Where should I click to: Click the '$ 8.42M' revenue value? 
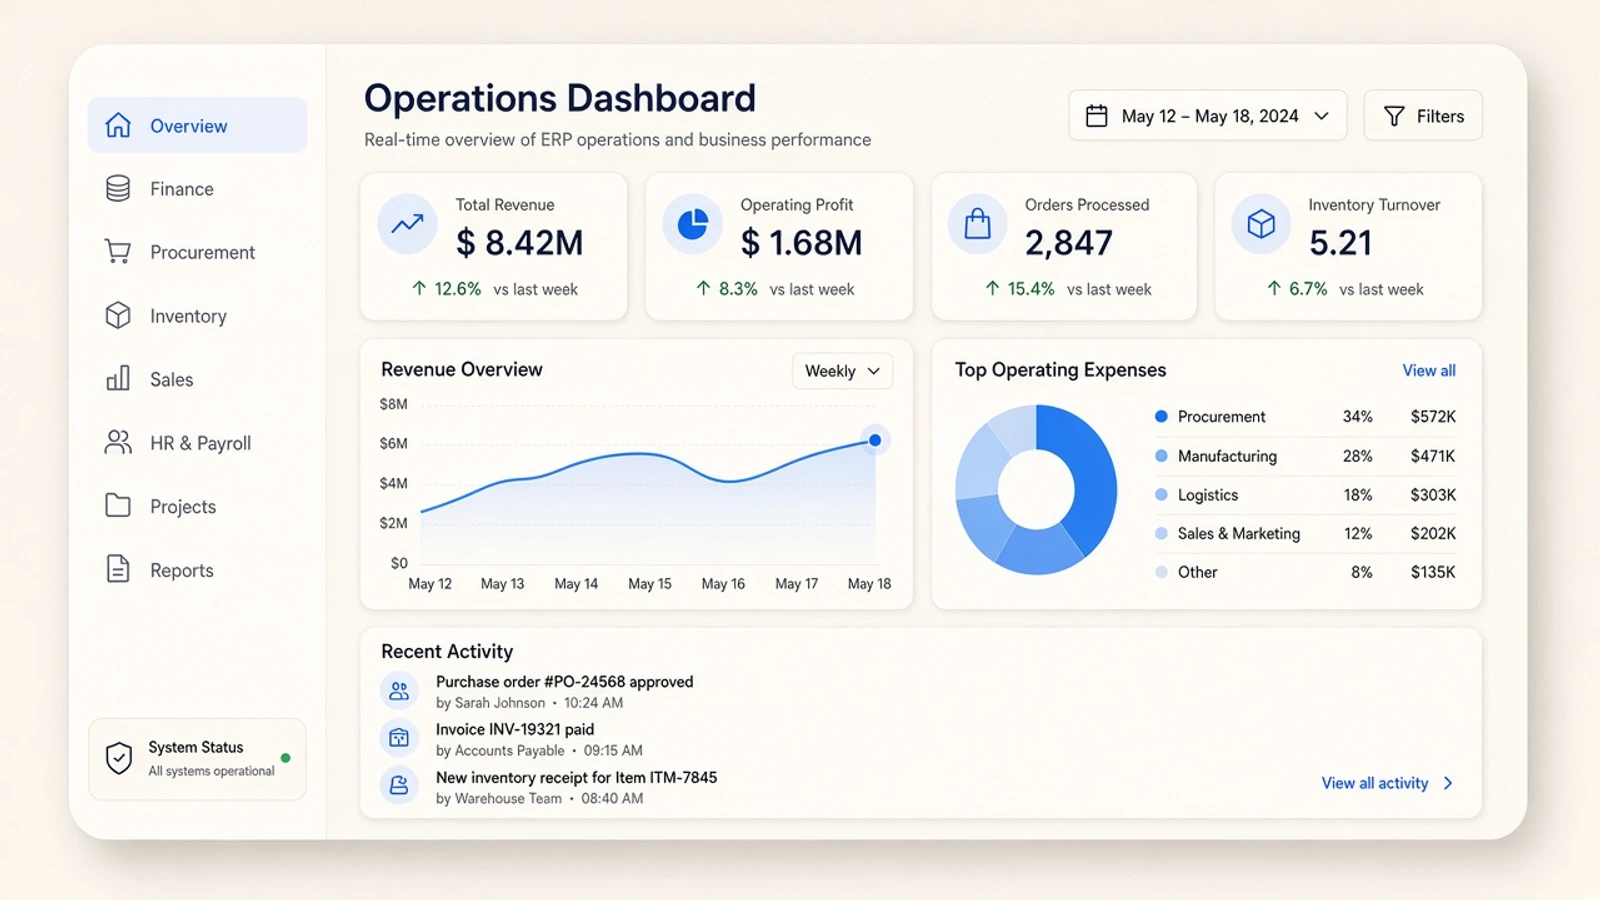[519, 243]
